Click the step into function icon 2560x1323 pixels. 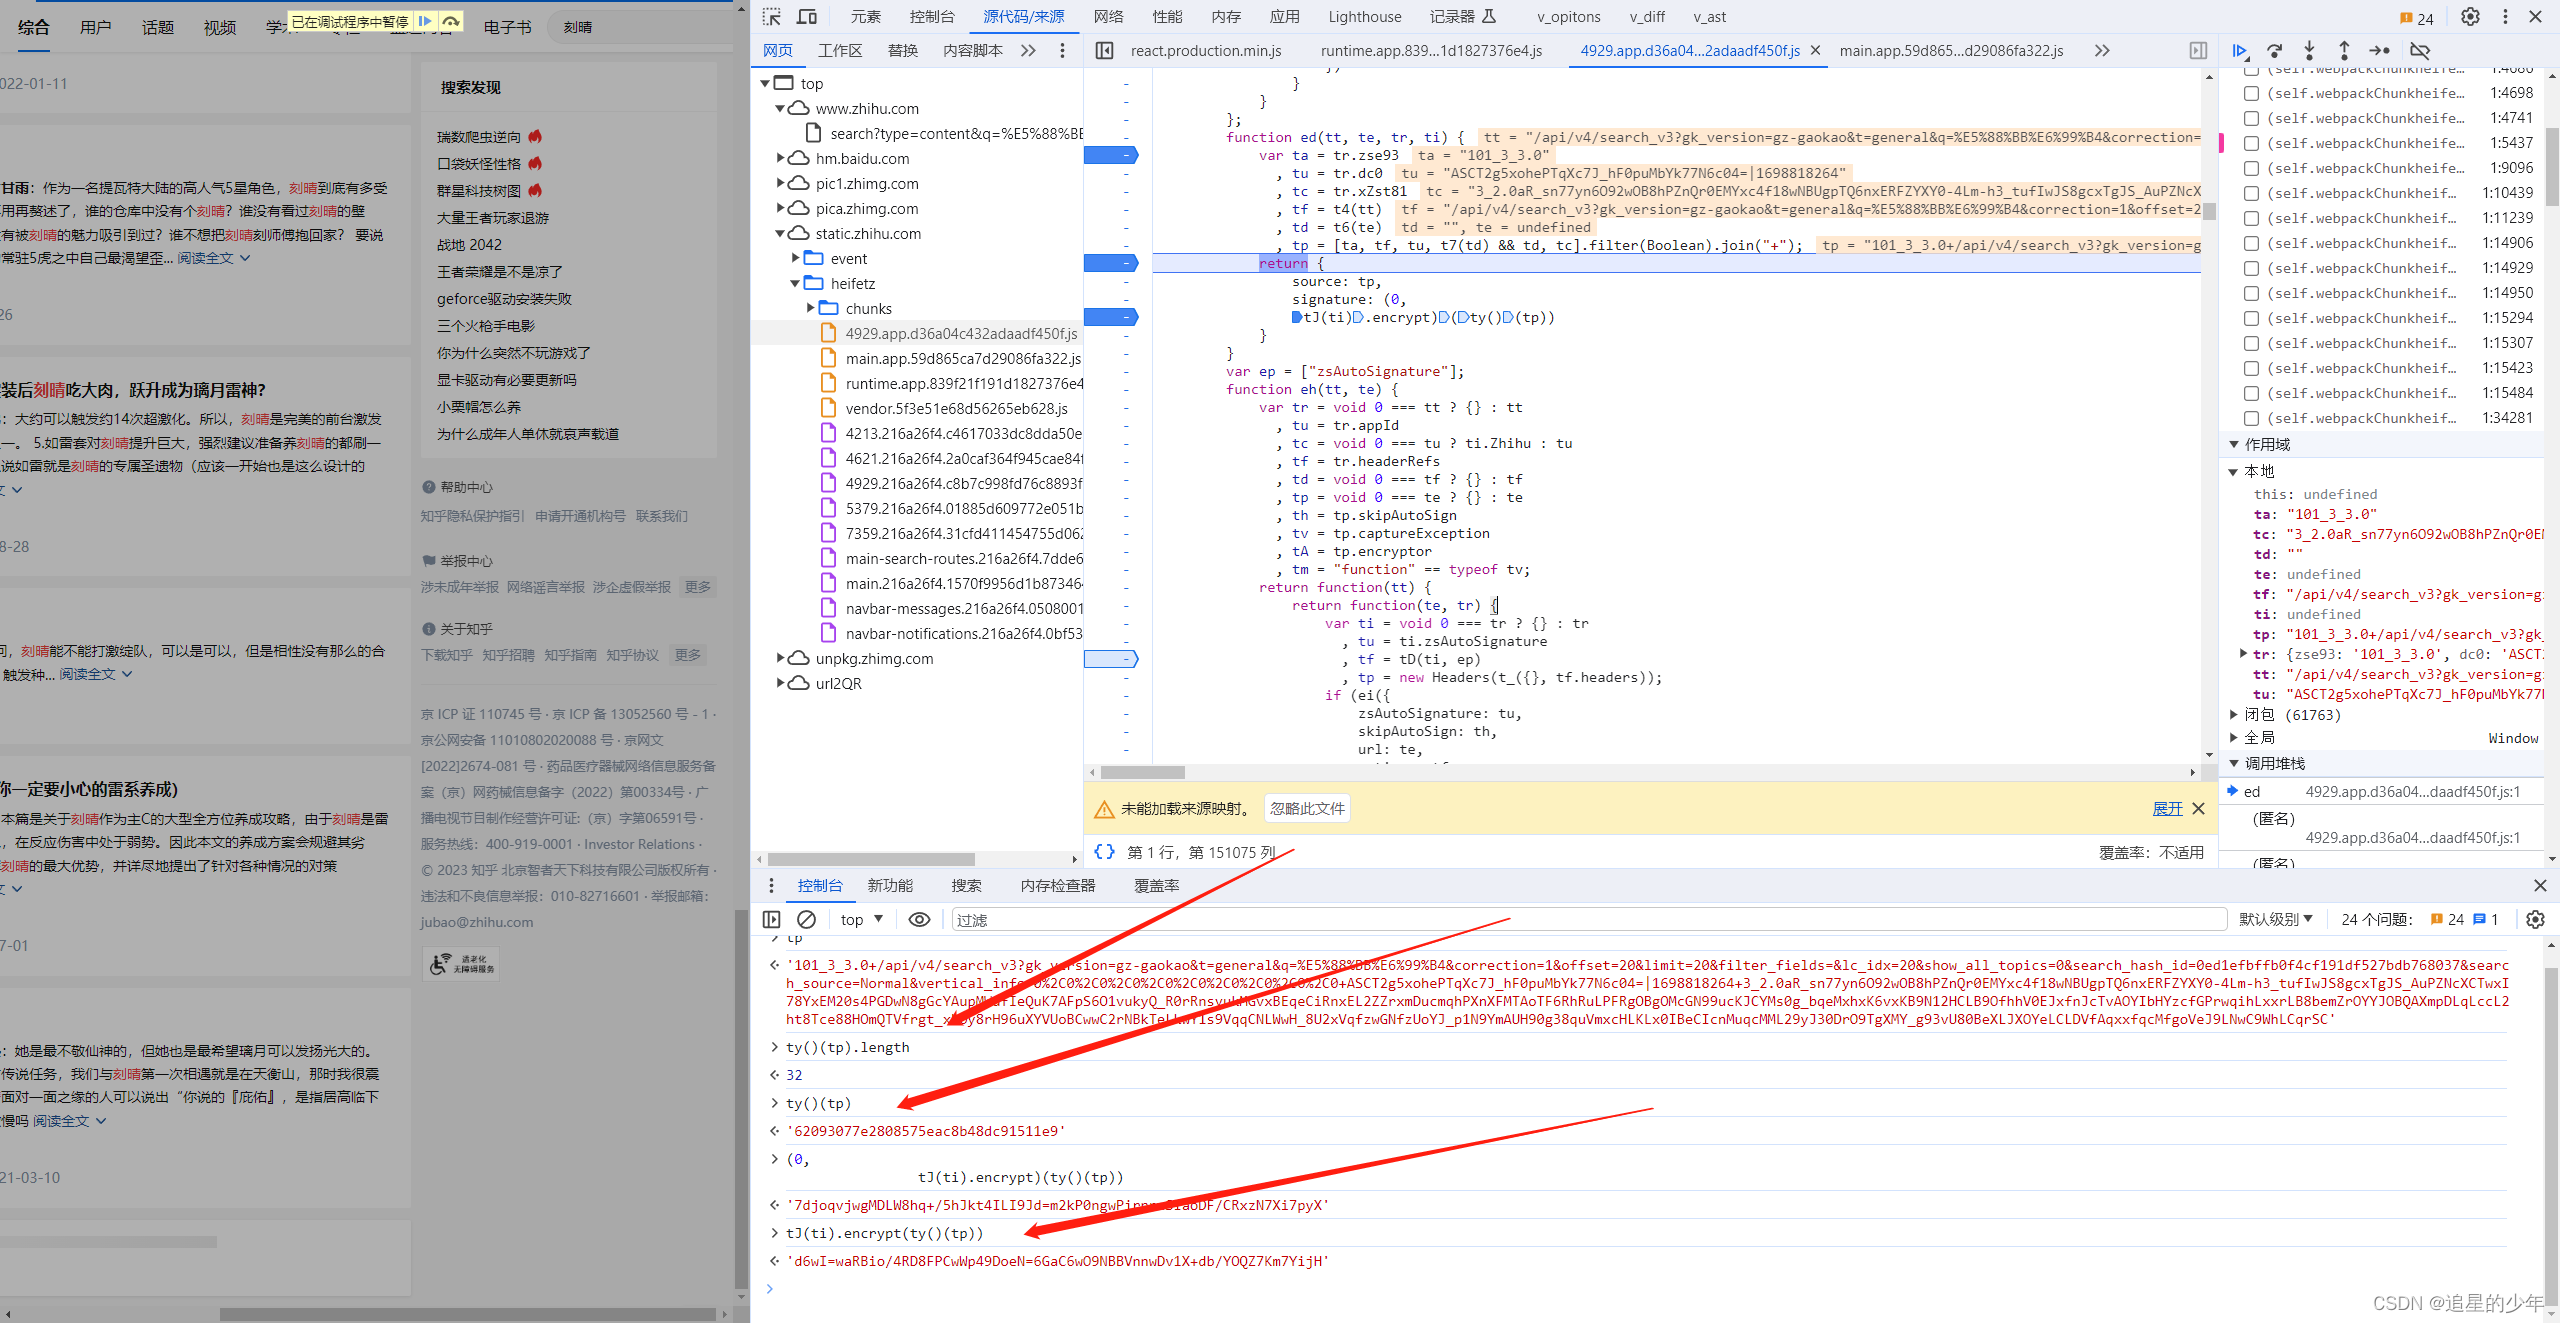click(x=2309, y=50)
